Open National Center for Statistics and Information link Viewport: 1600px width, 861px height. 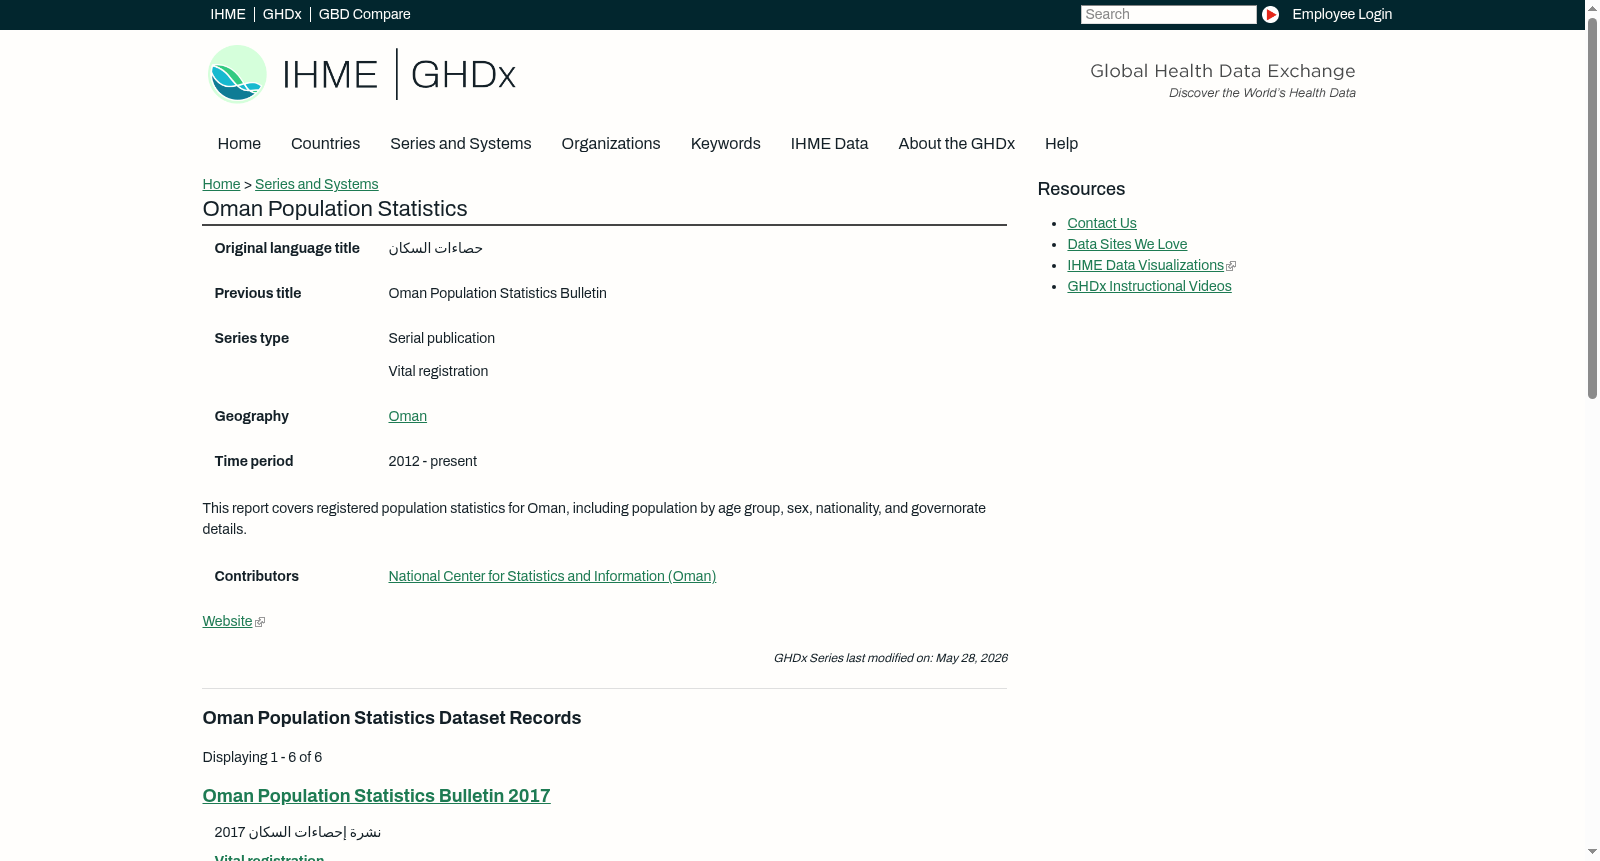552,576
